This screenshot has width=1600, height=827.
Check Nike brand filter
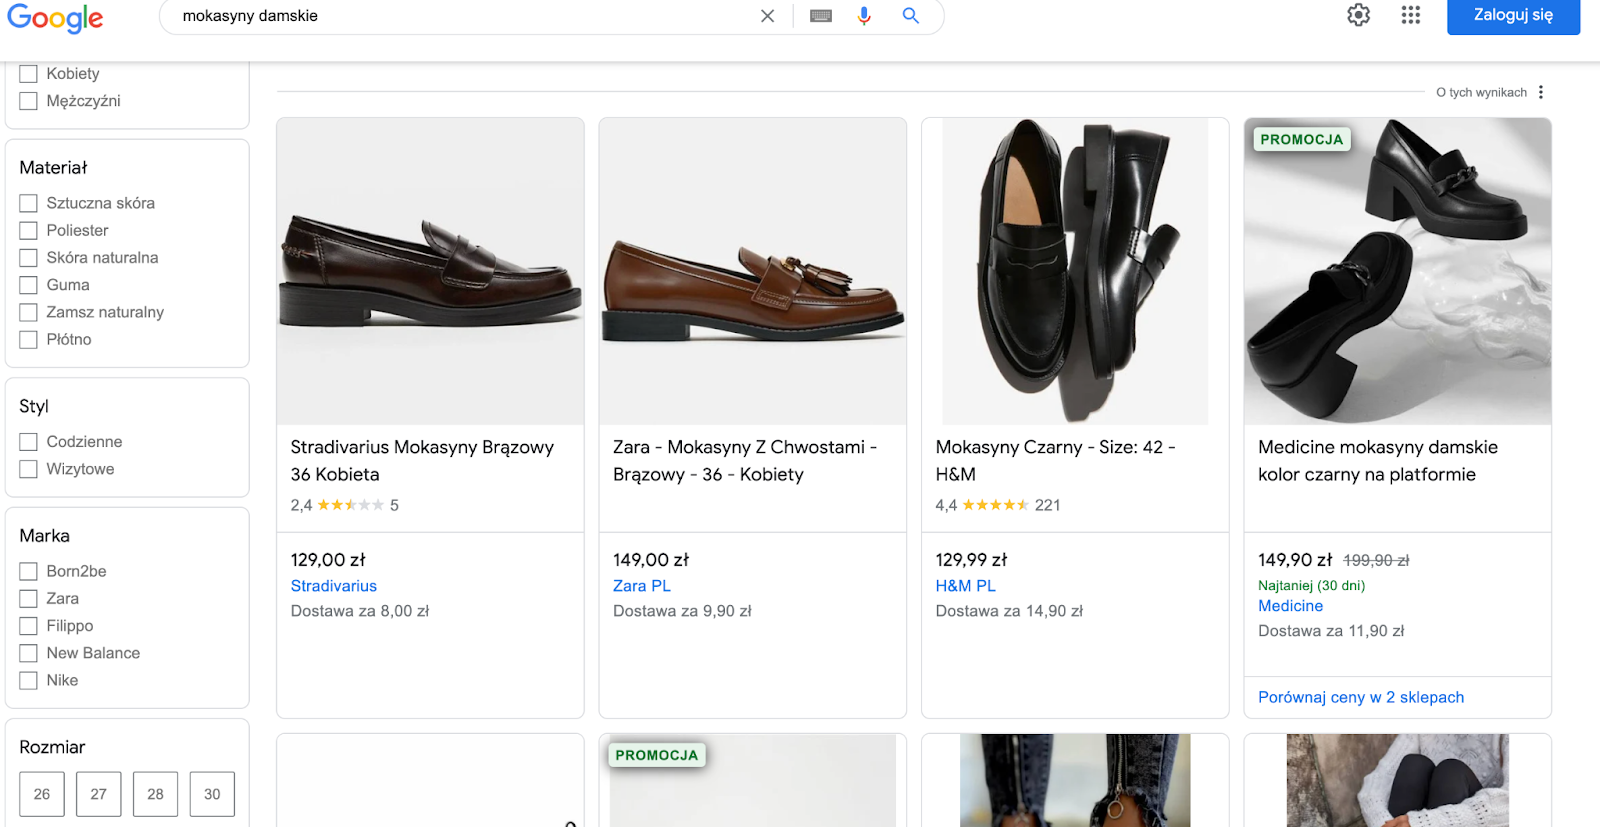[x=28, y=681]
